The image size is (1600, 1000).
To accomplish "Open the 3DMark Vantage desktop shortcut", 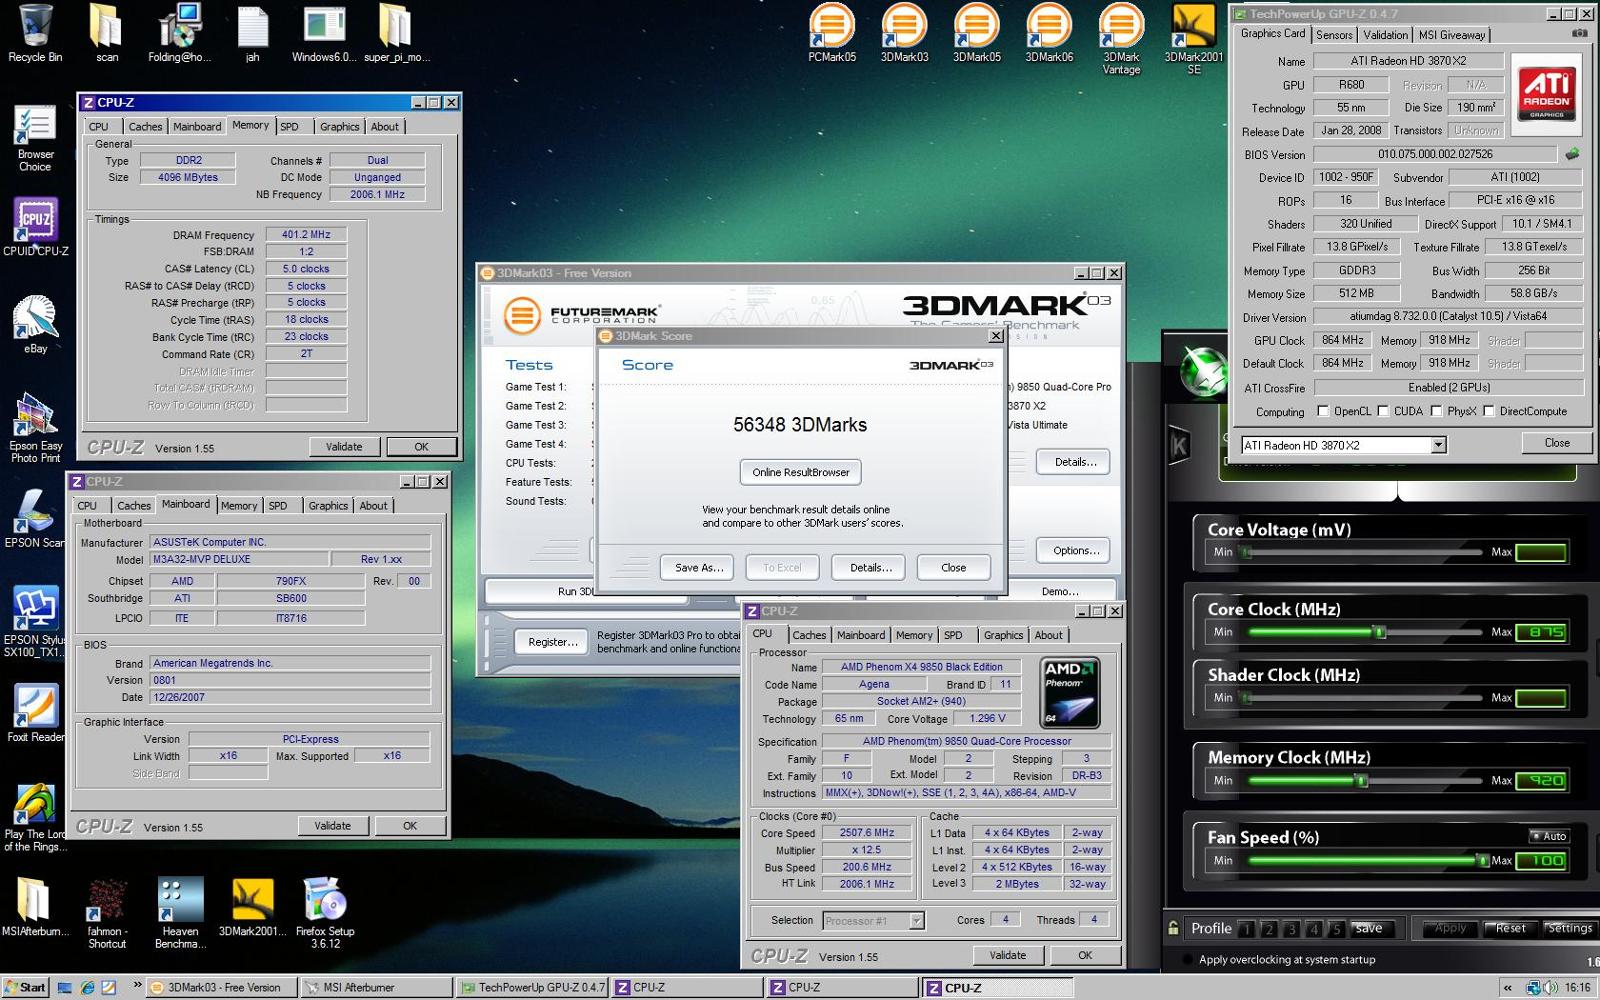I will [x=1121, y=39].
